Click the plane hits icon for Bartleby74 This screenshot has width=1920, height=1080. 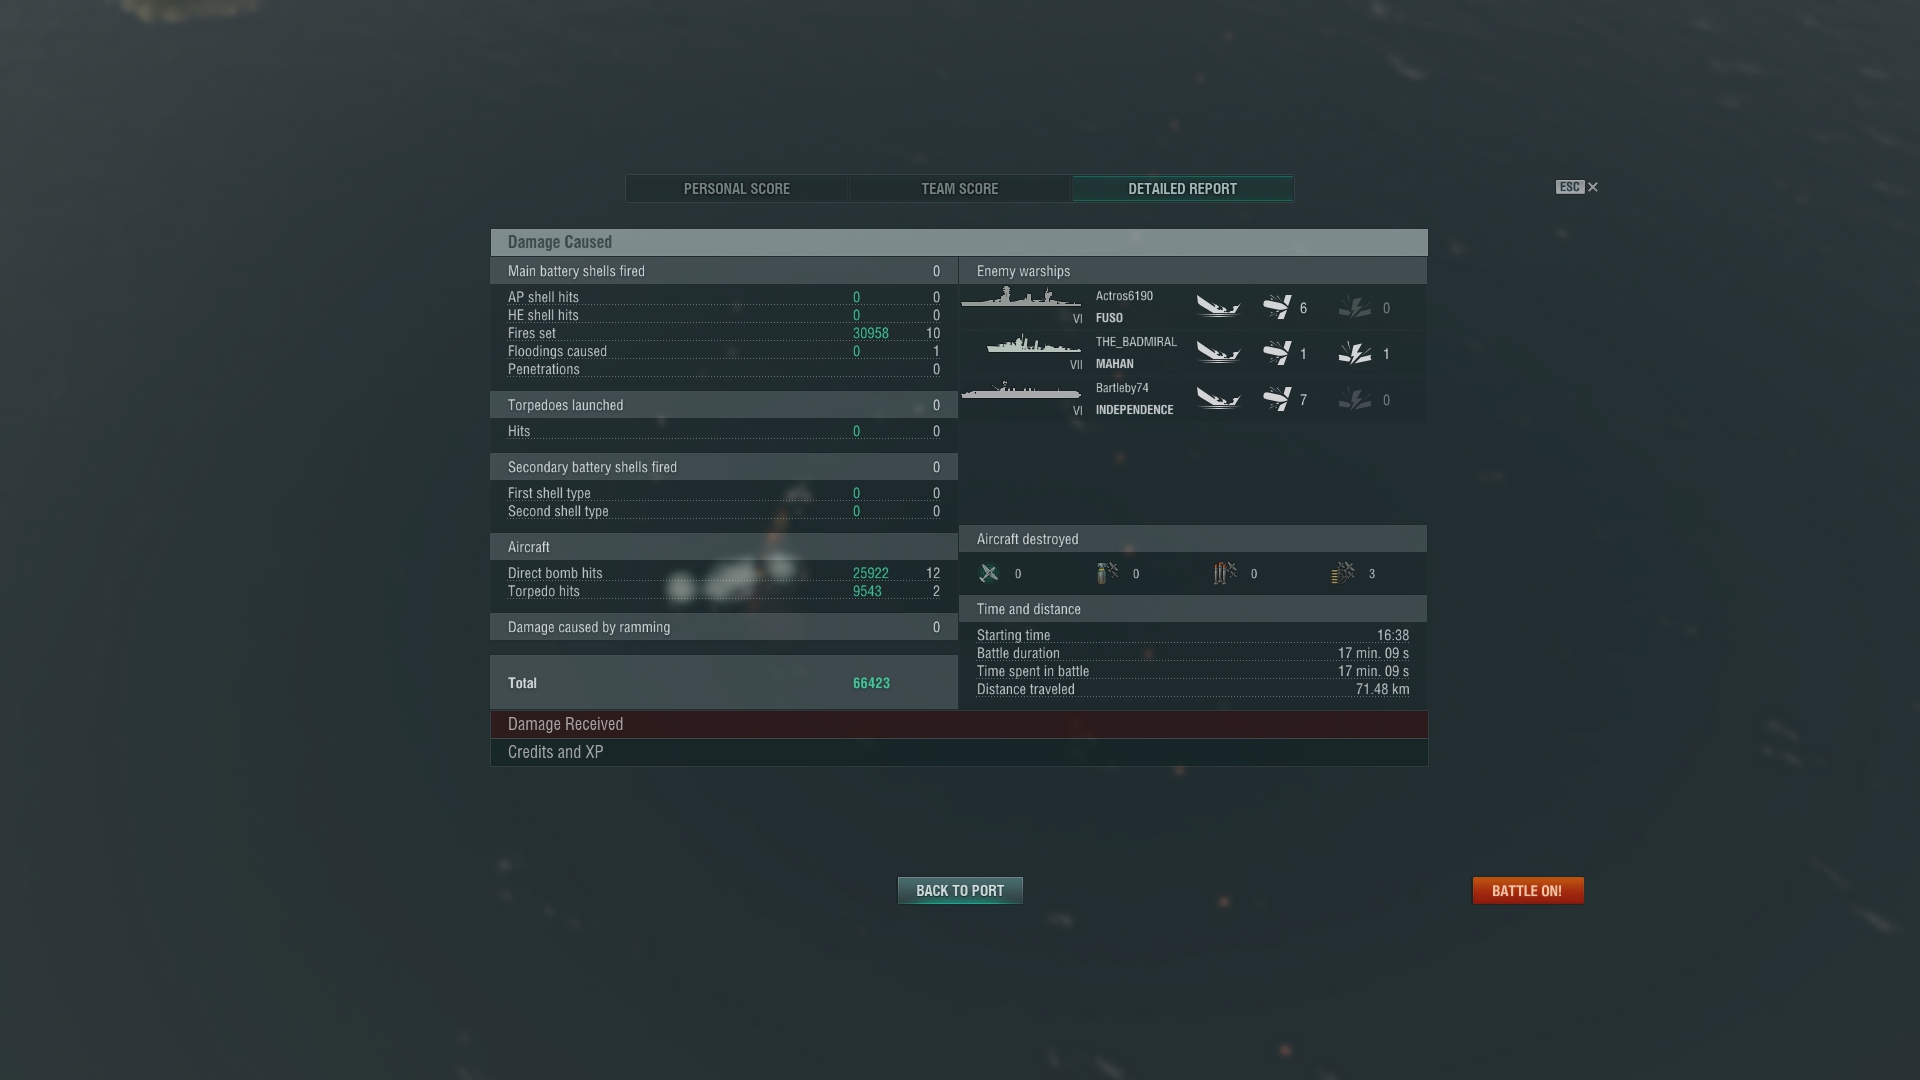point(1277,399)
